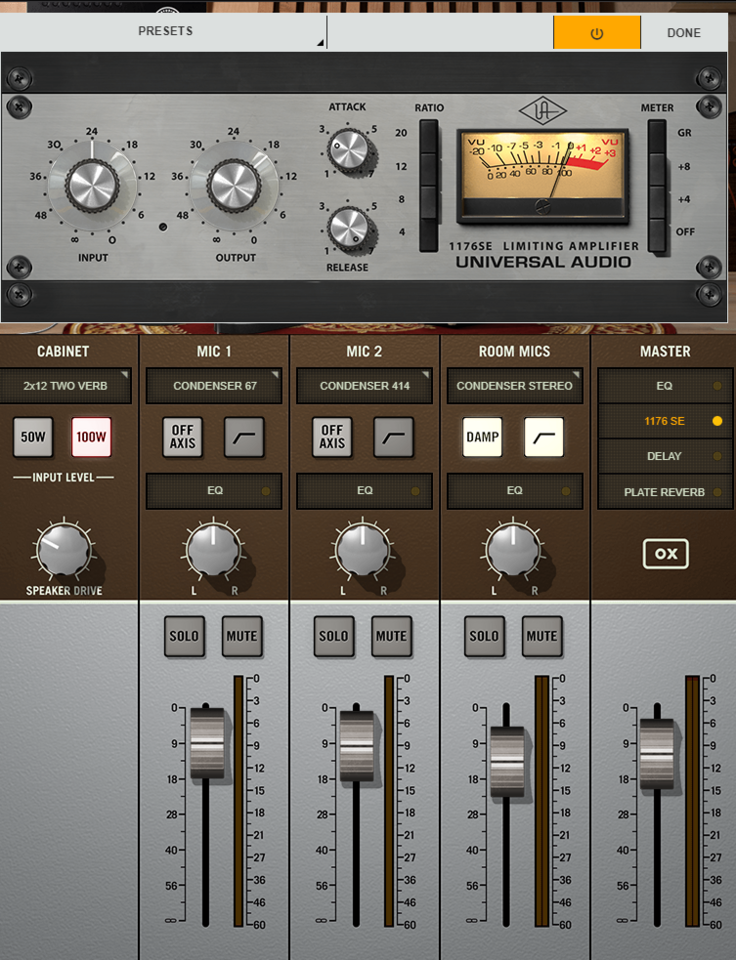This screenshot has width=736, height=960.
Task: Toggle the PLATE REVERB enable LED
Action: click(717, 492)
